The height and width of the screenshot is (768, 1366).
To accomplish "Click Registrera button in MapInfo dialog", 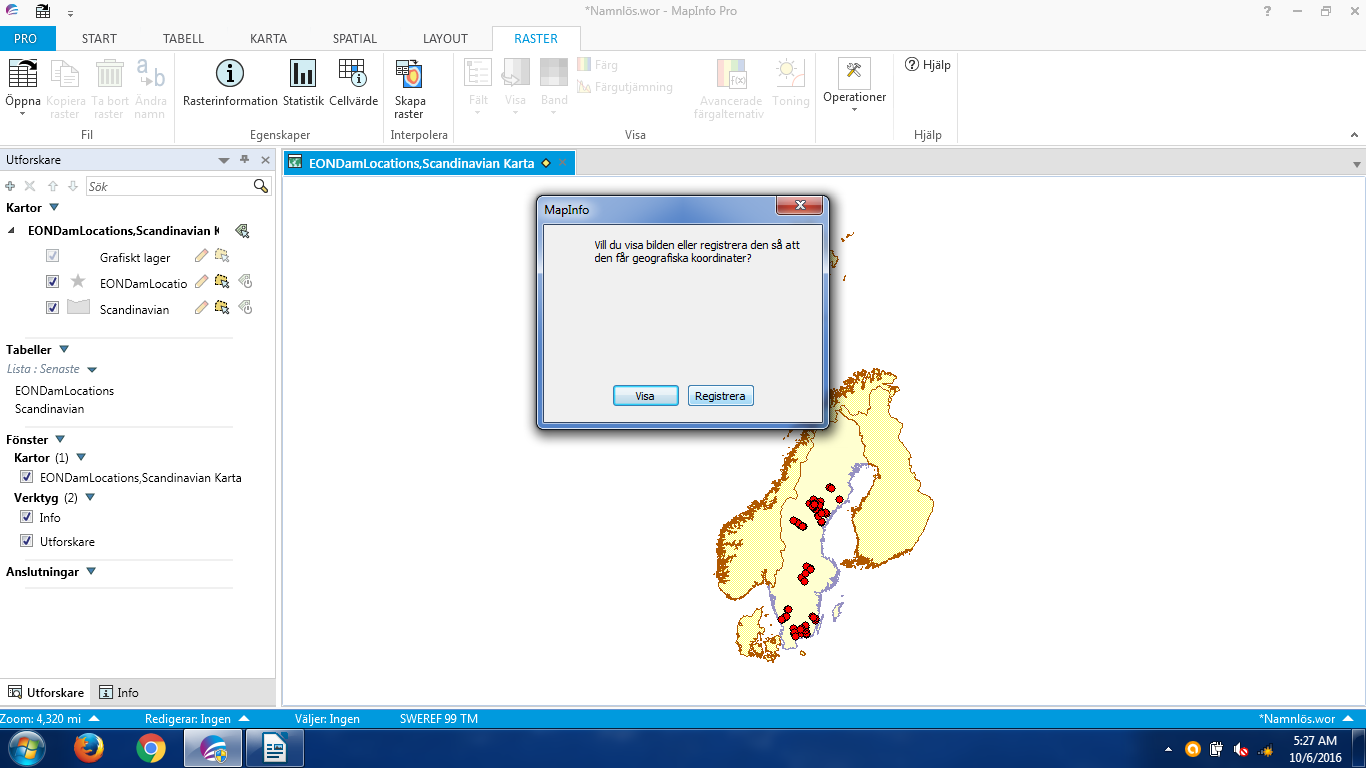I will [x=720, y=396].
